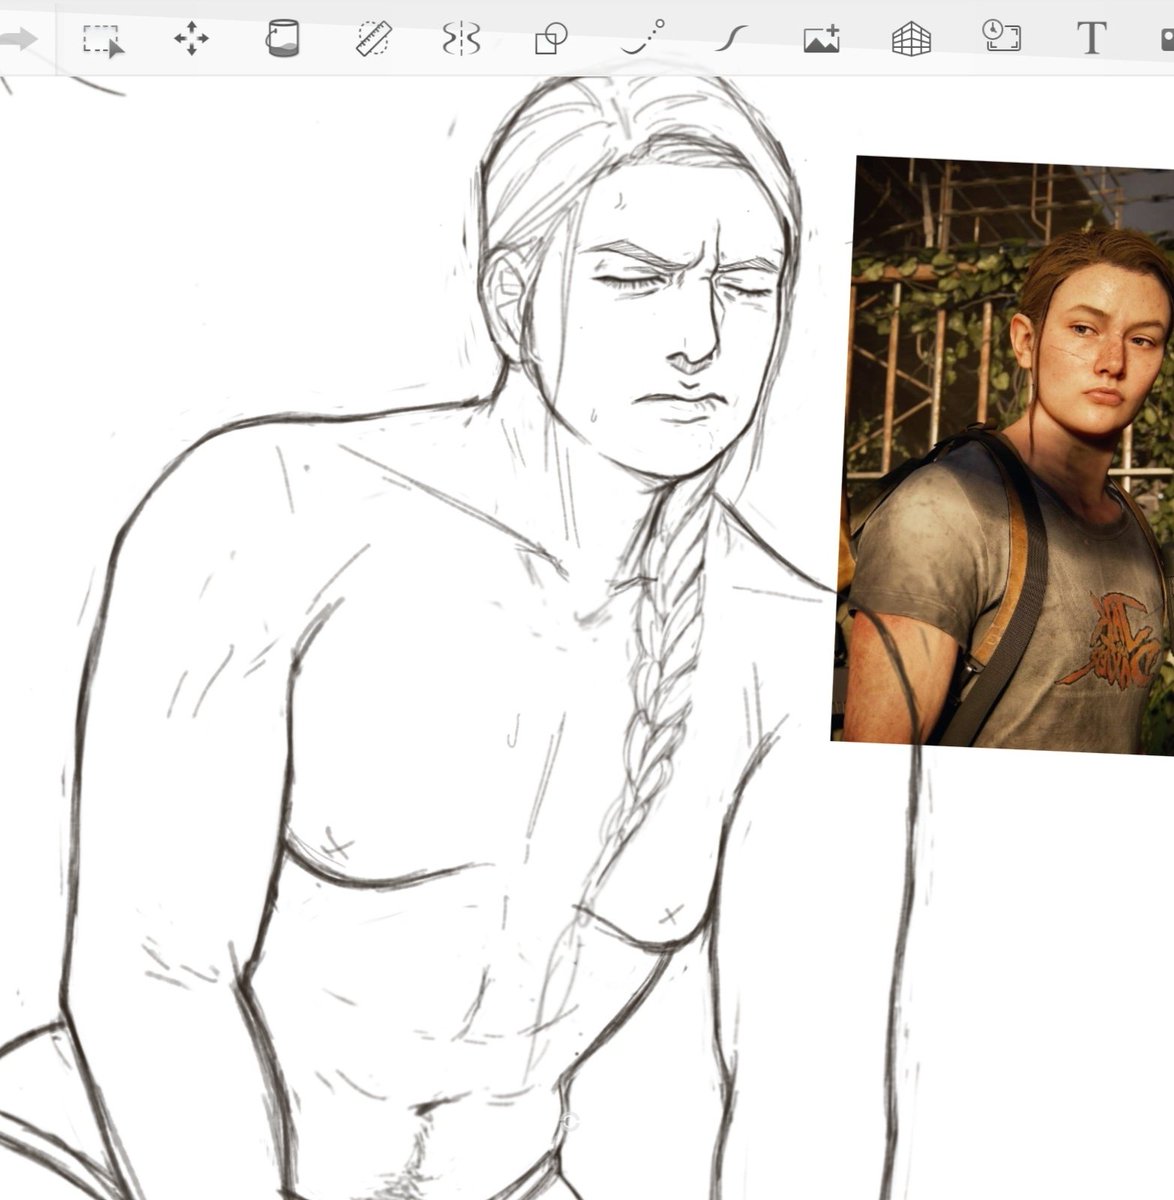Enable the Symmetry tool
The height and width of the screenshot is (1200, 1174).
[x=461, y=39]
